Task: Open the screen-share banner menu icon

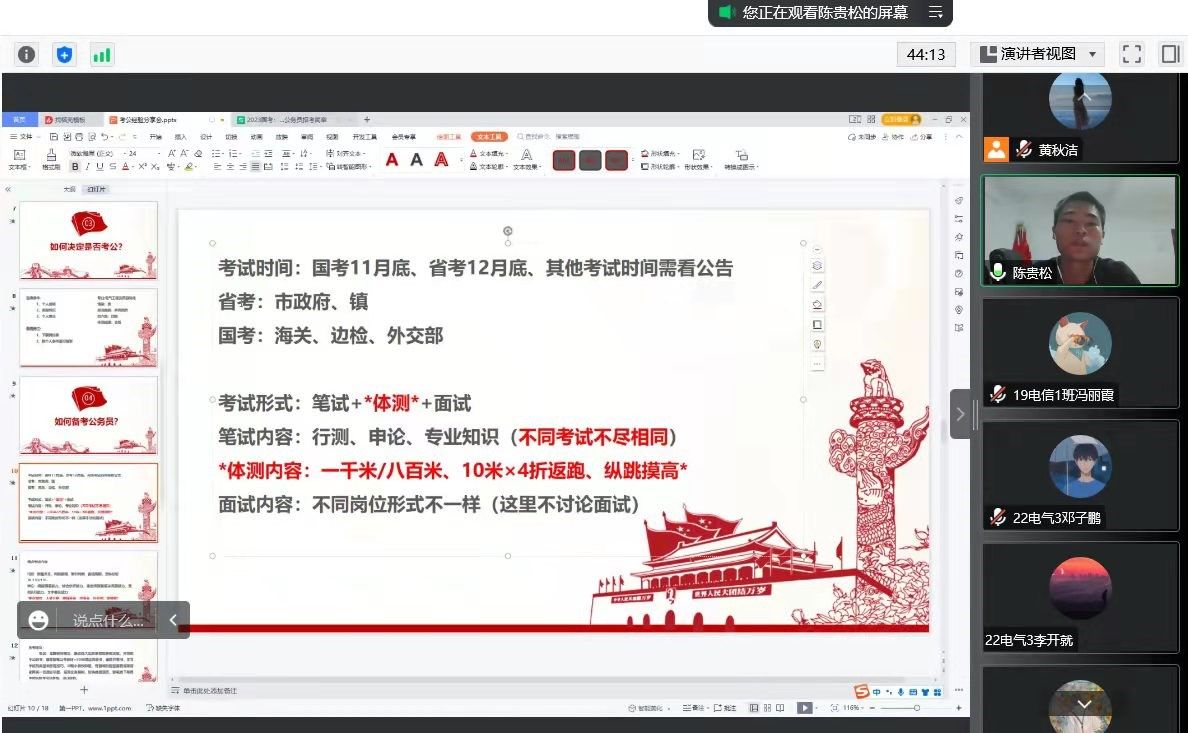Action: 936,12
